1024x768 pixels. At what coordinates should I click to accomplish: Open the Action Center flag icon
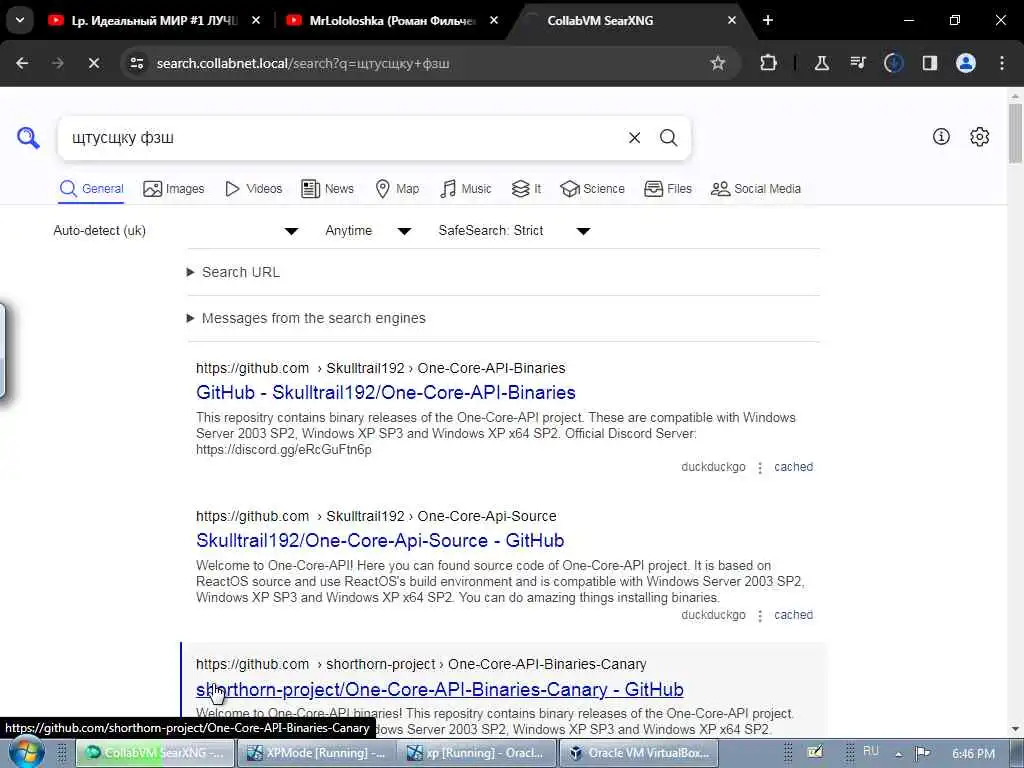click(922, 753)
